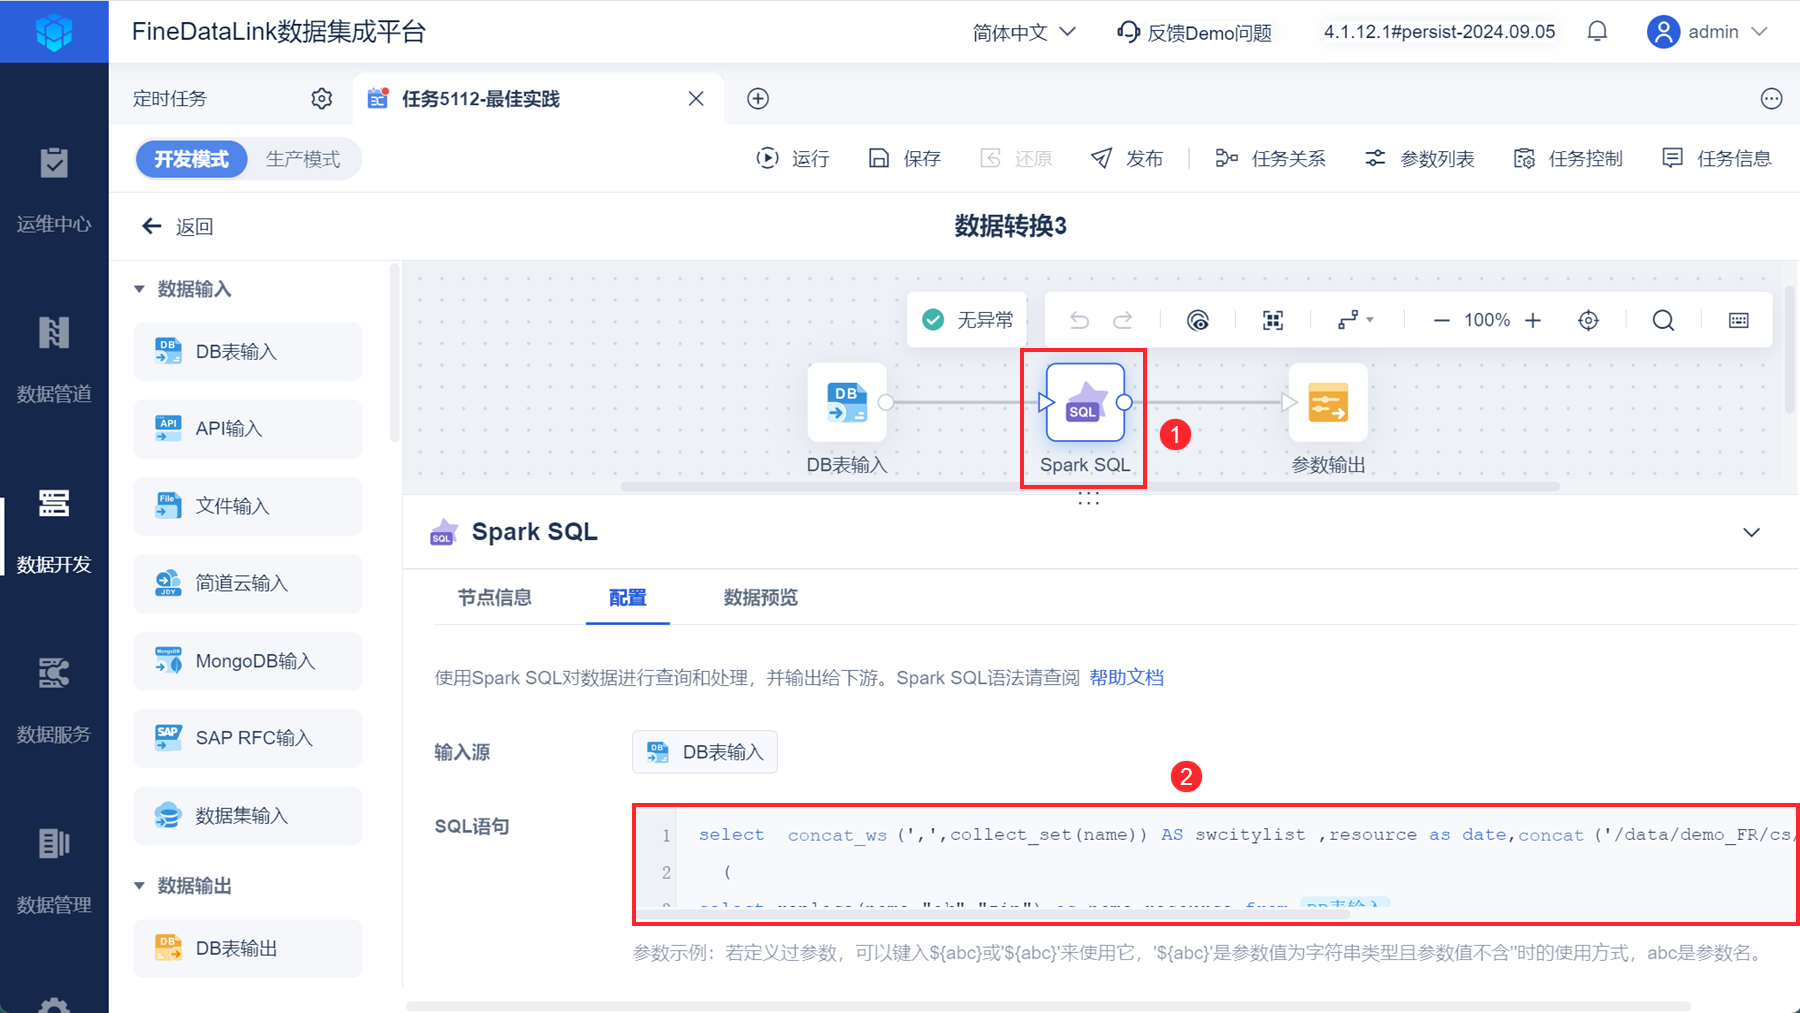Viewport: 1800px width, 1013px height.
Task: Pick the MongoDB输入 operator
Action: [x=248, y=661]
